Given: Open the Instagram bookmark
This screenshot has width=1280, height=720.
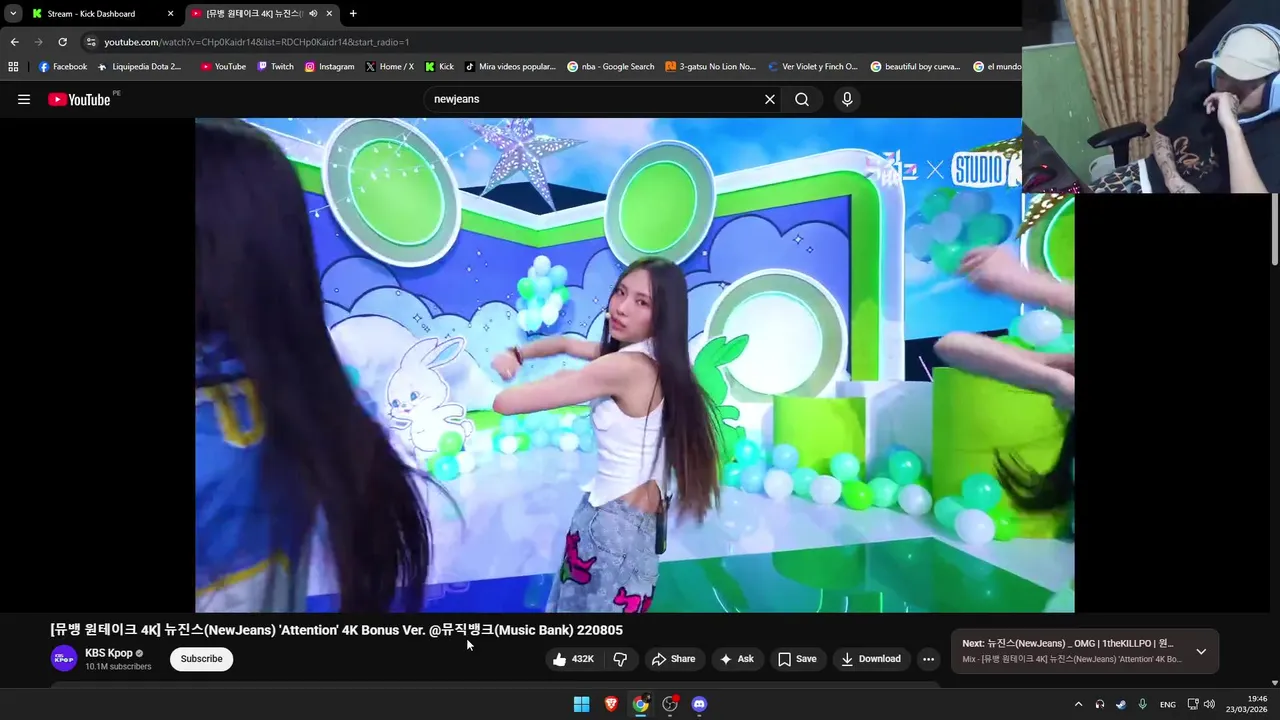Looking at the screenshot, I should point(330,67).
